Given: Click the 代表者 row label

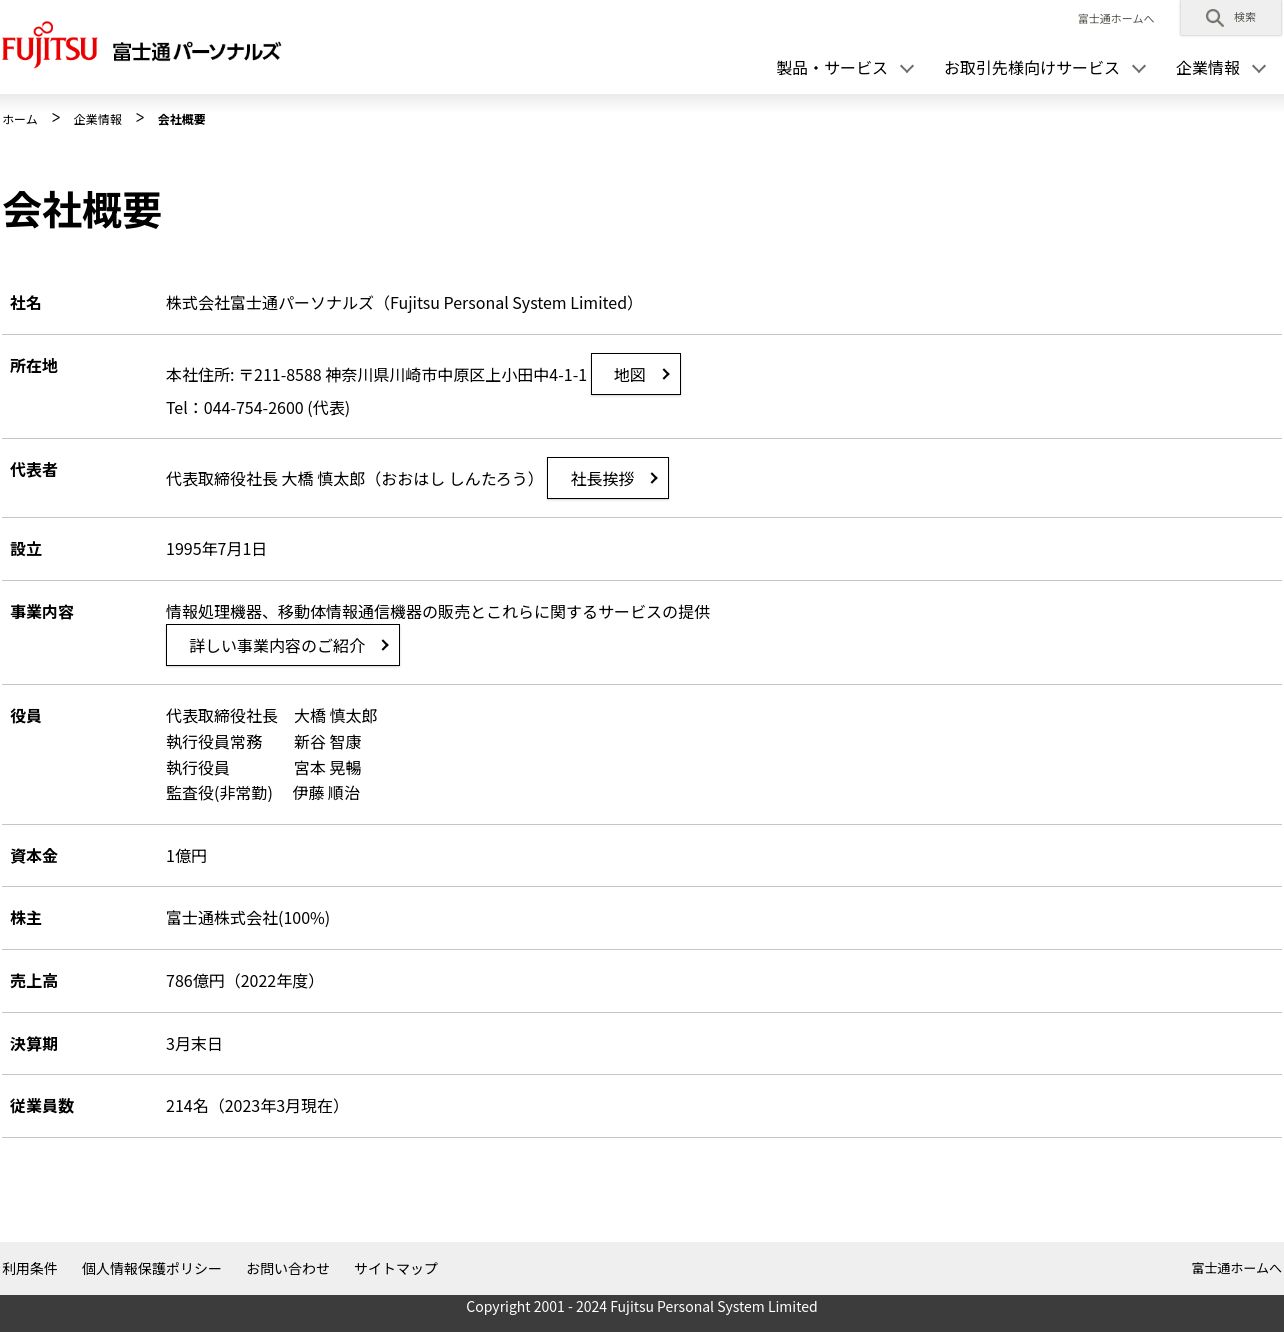Looking at the screenshot, I should pyautogui.click(x=34, y=470).
